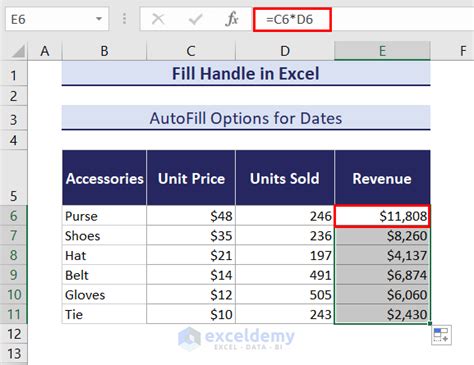Select the Purse cell

(x=104, y=216)
